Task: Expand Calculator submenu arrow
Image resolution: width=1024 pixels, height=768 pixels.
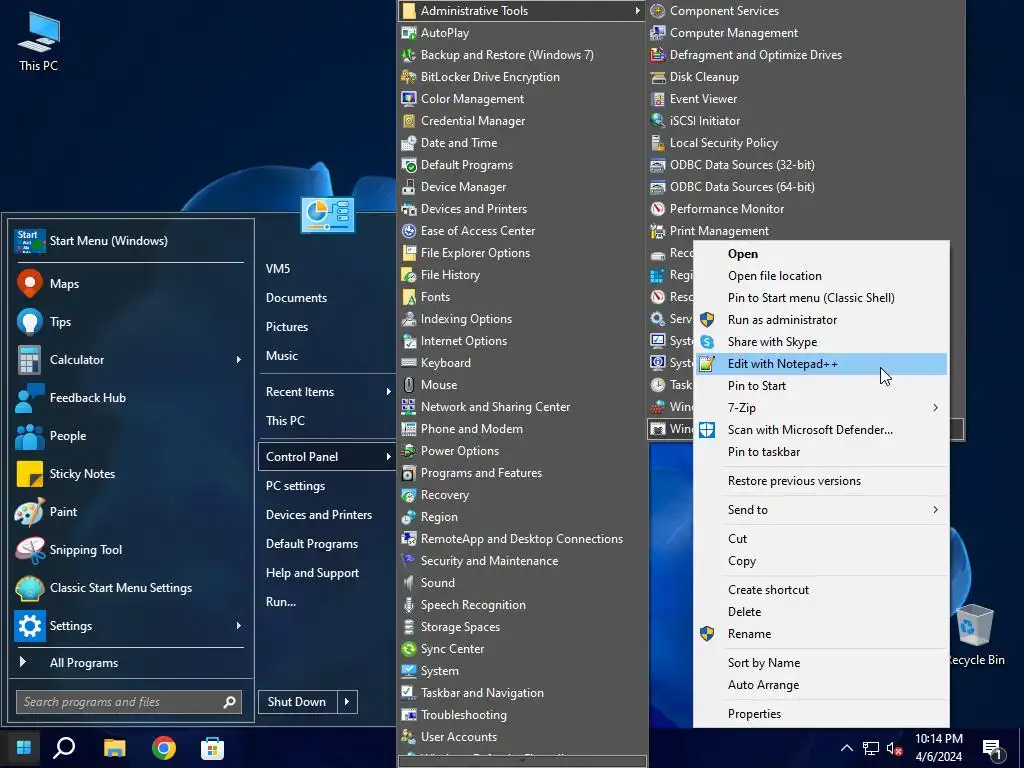Action: [238, 359]
